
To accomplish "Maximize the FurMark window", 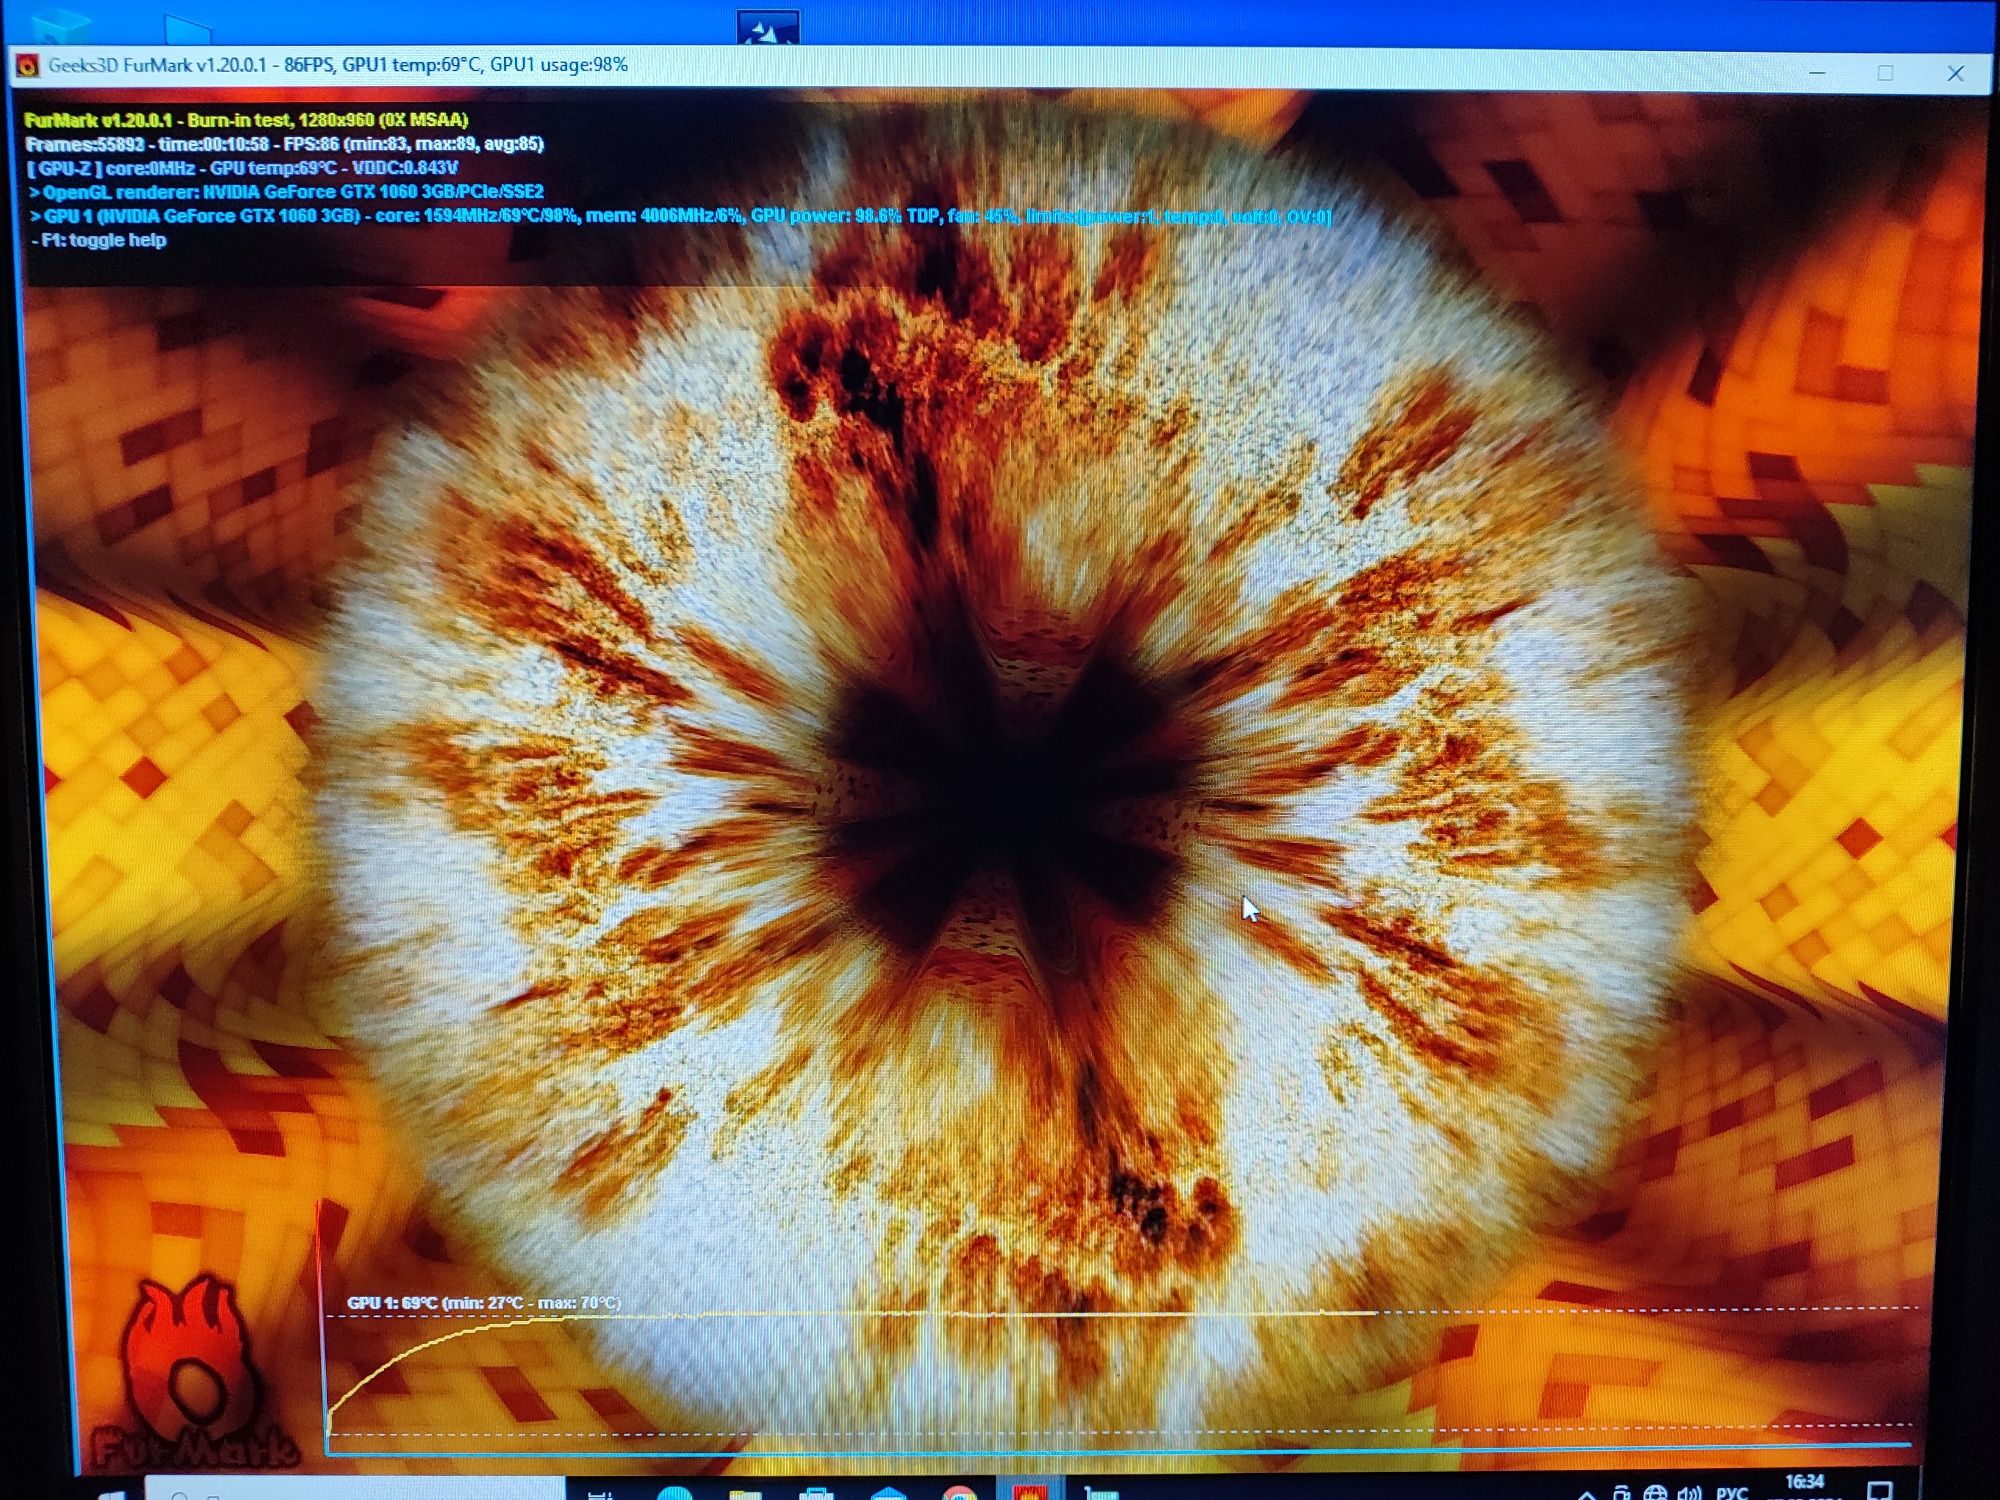I will tap(1885, 73).
